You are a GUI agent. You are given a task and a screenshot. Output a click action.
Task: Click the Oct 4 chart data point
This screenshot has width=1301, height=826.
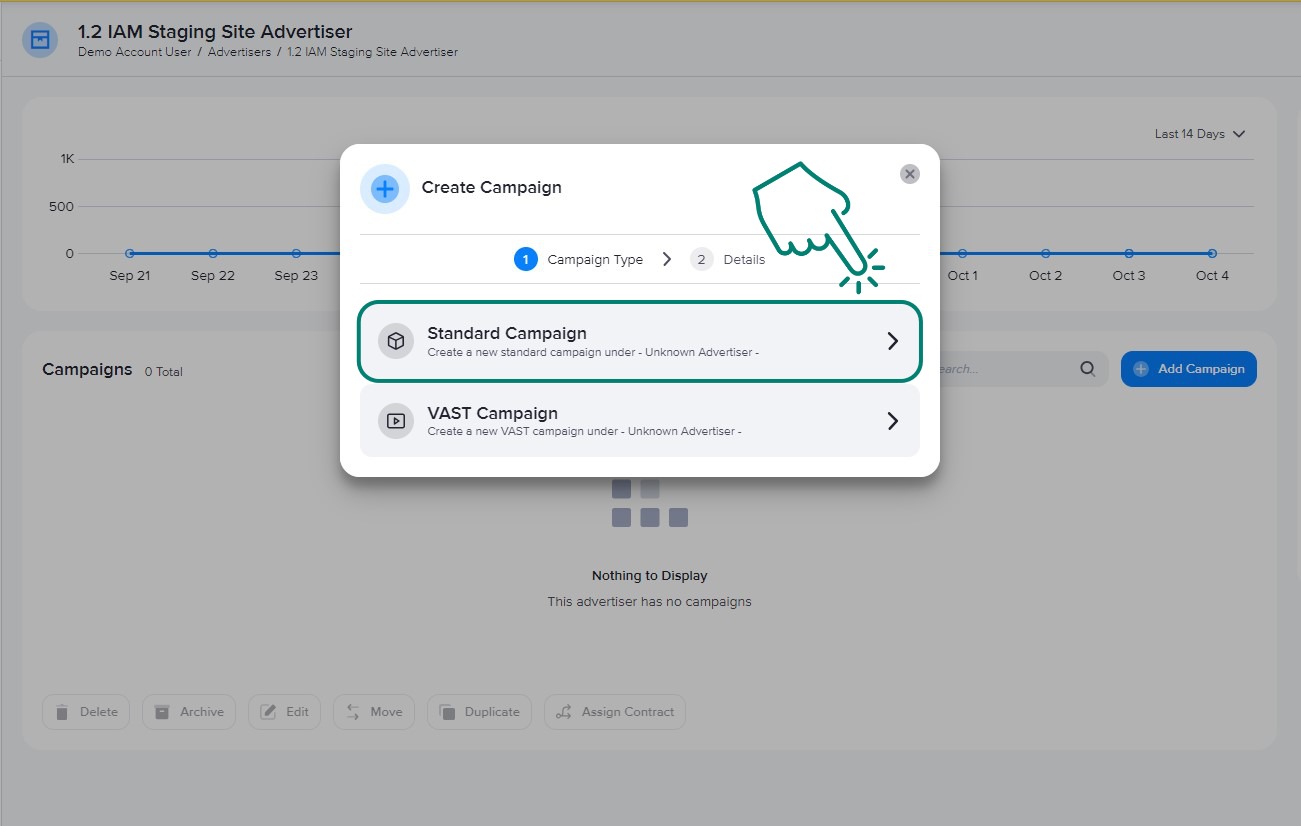click(x=1212, y=253)
